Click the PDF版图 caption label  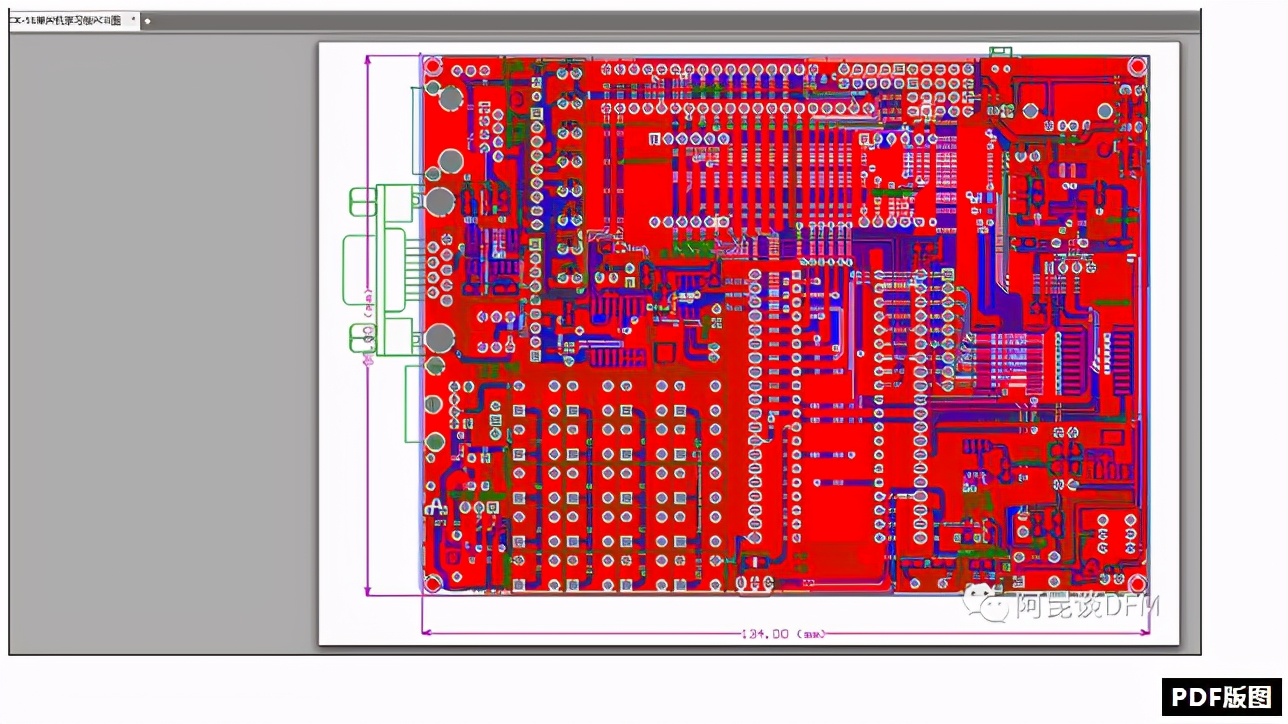(1220, 697)
